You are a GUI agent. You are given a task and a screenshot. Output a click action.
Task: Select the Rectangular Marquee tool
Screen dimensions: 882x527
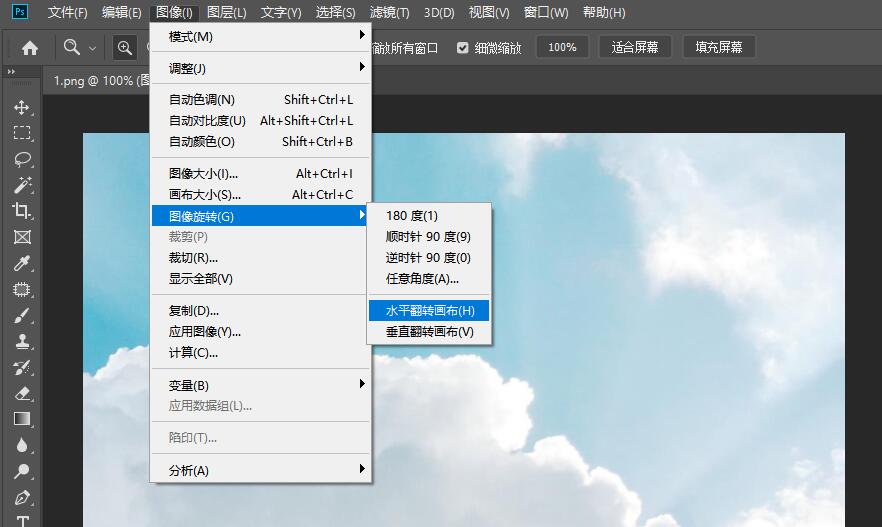coord(22,133)
